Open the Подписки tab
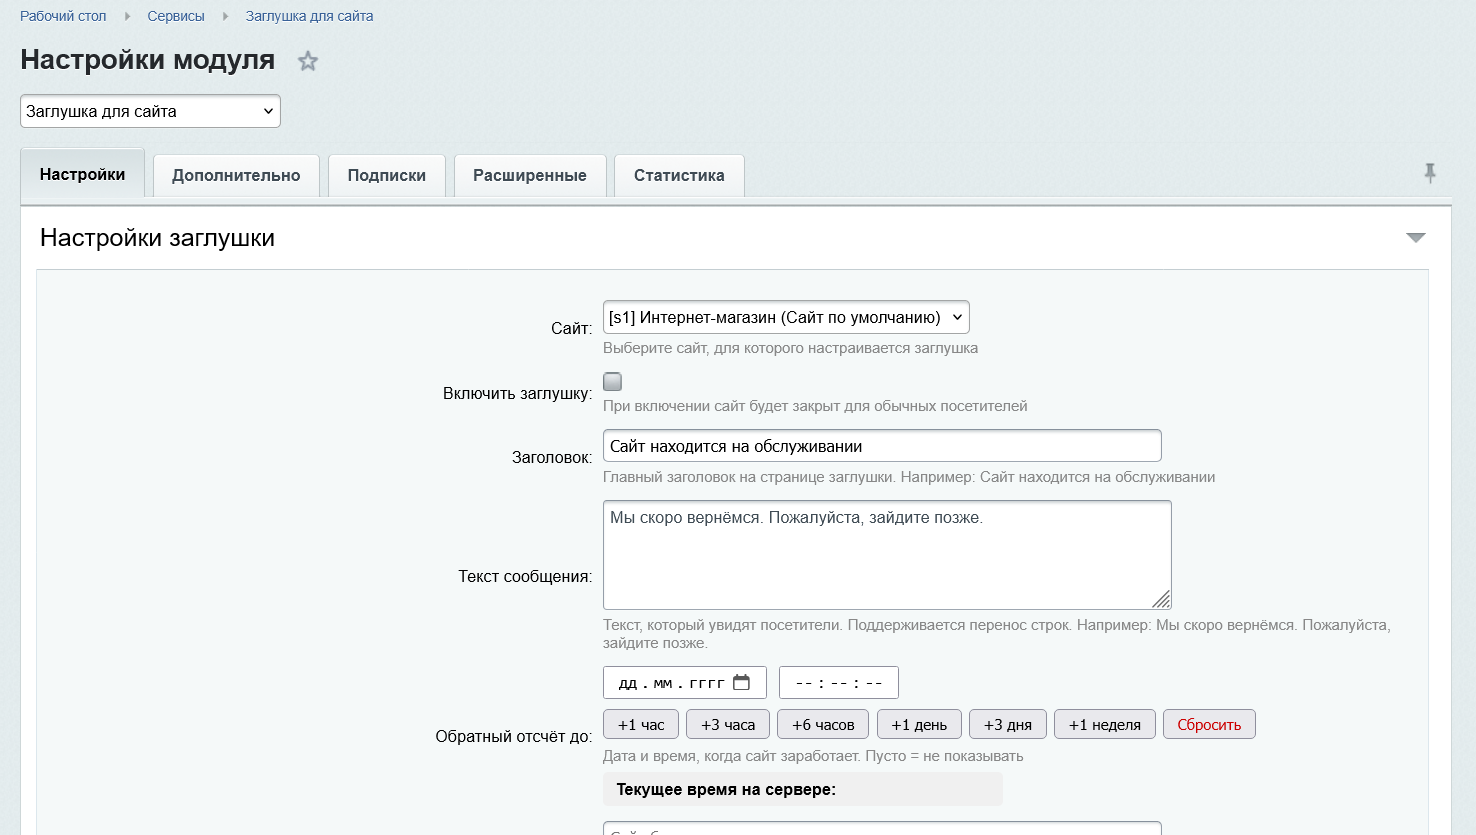Image resolution: width=1476 pixels, height=835 pixels. [387, 175]
